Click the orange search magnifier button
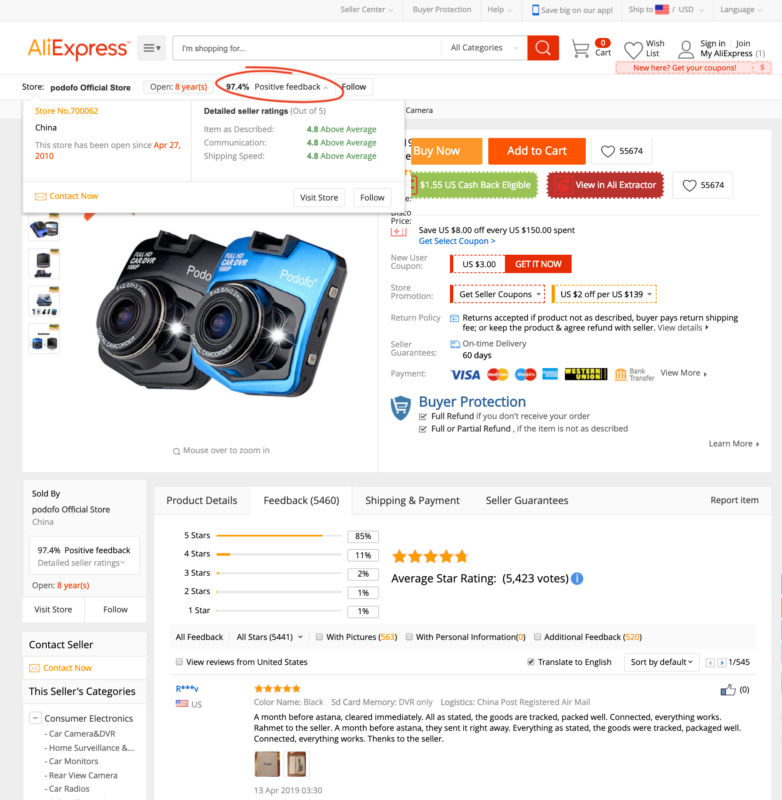The height and width of the screenshot is (800, 782). click(x=543, y=48)
